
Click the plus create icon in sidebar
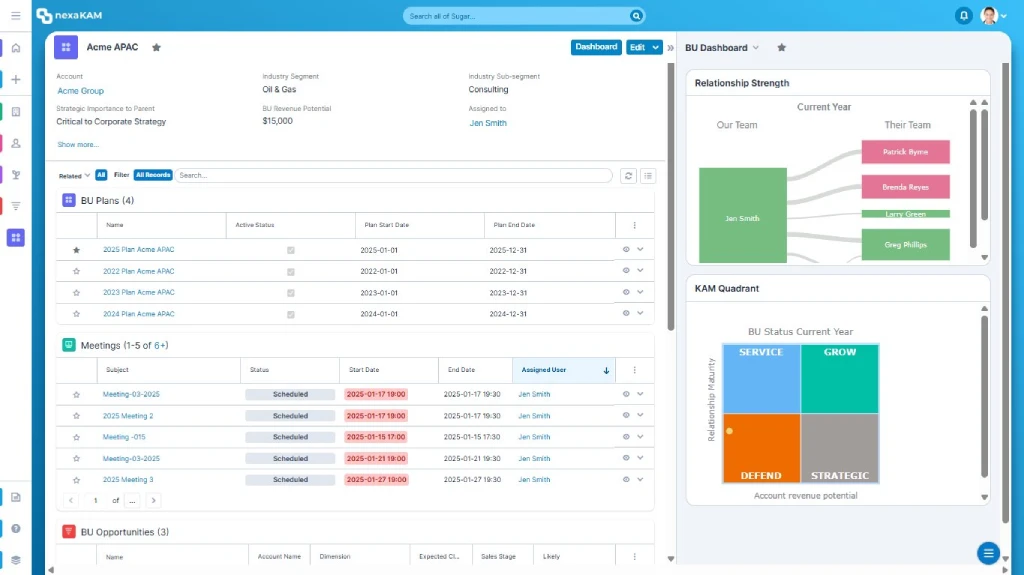coord(16,80)
